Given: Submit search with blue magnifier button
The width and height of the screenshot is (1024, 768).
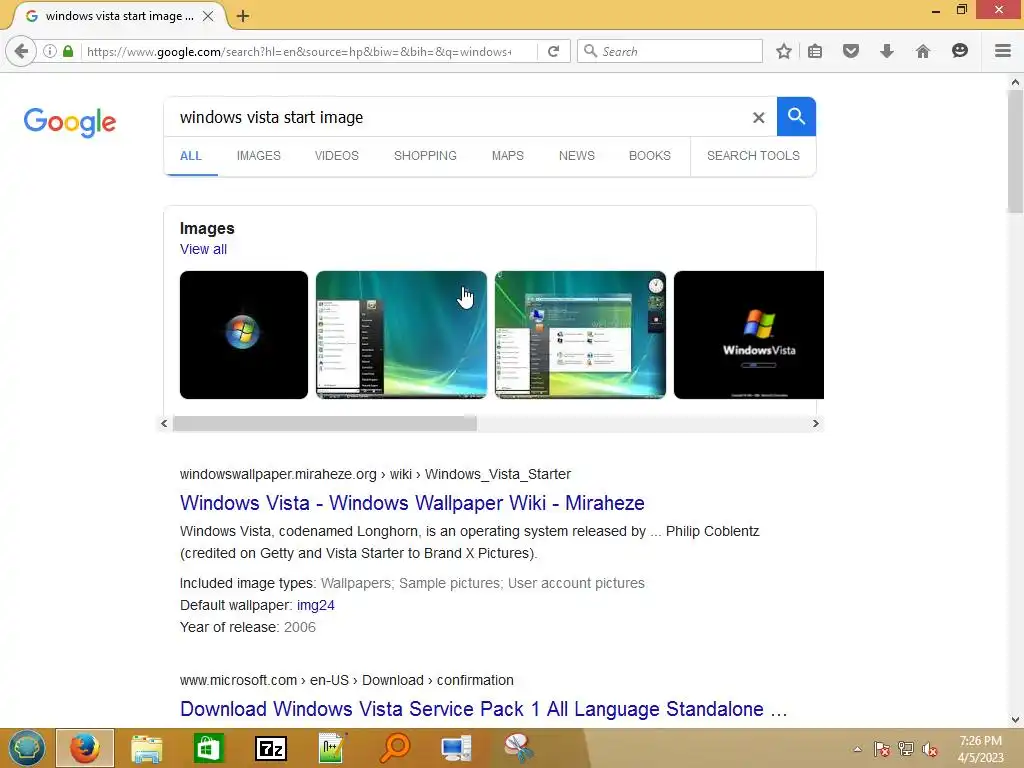Looking at the screenshot, I should [x=796, y=117].
